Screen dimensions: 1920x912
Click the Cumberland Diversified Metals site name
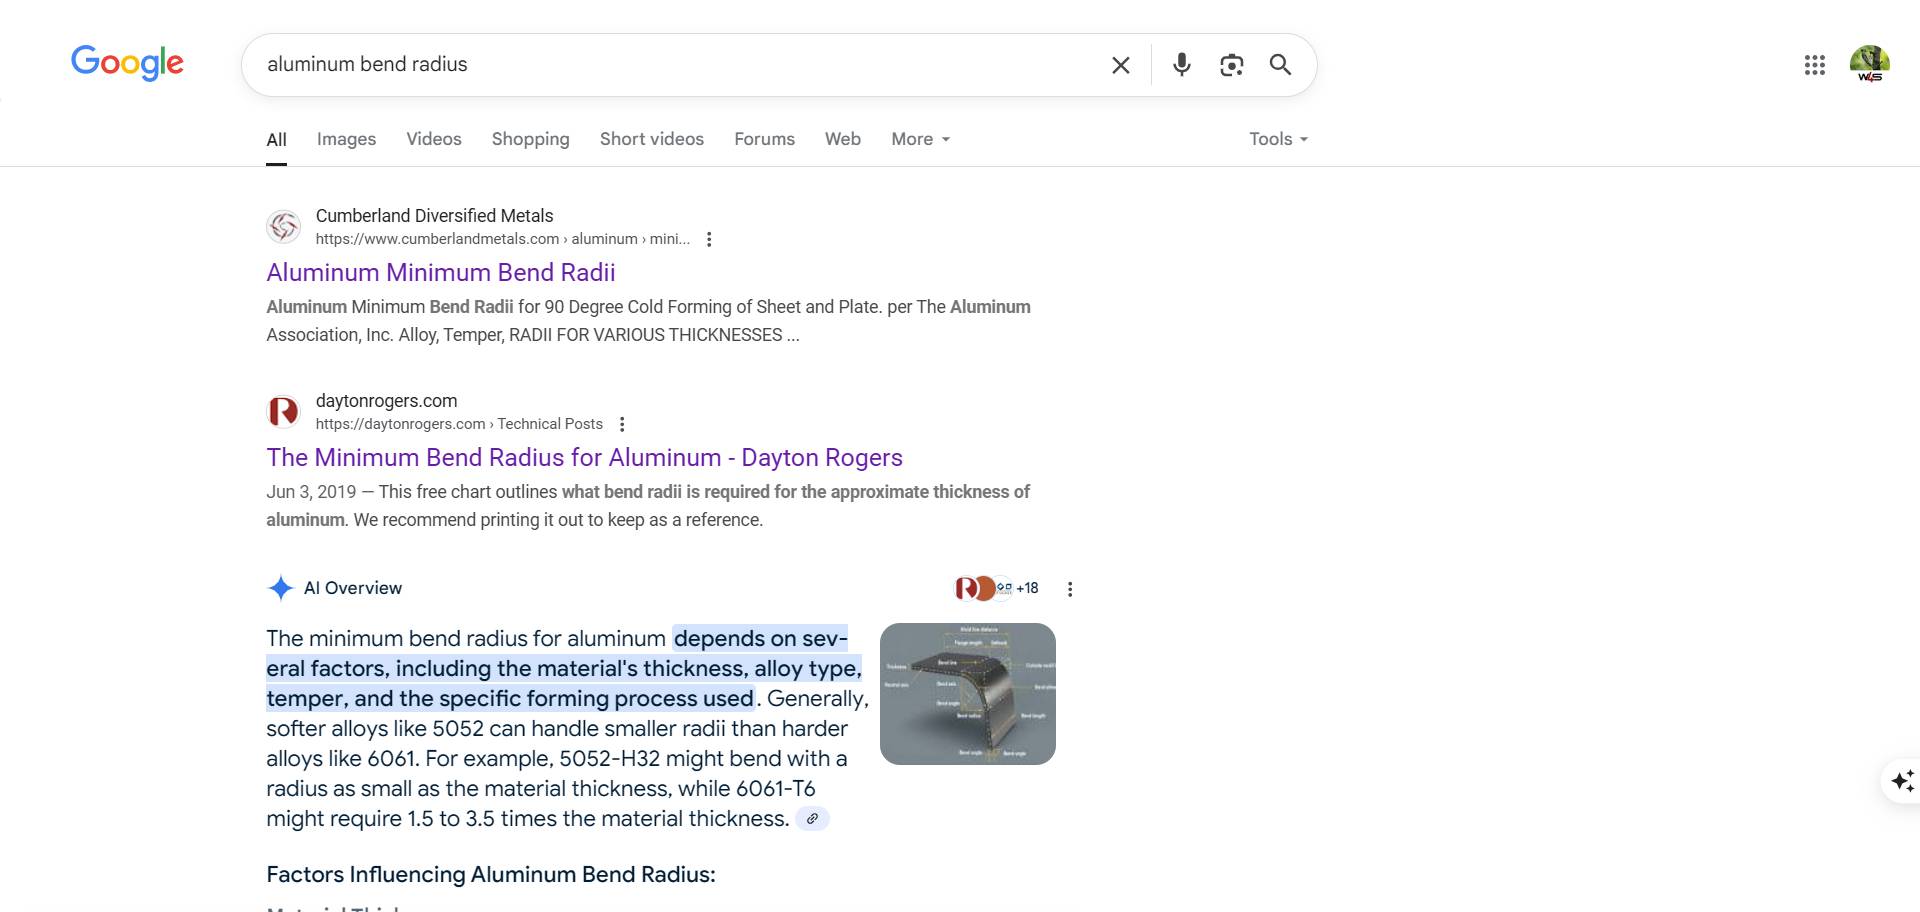click(x=434, y=215)
